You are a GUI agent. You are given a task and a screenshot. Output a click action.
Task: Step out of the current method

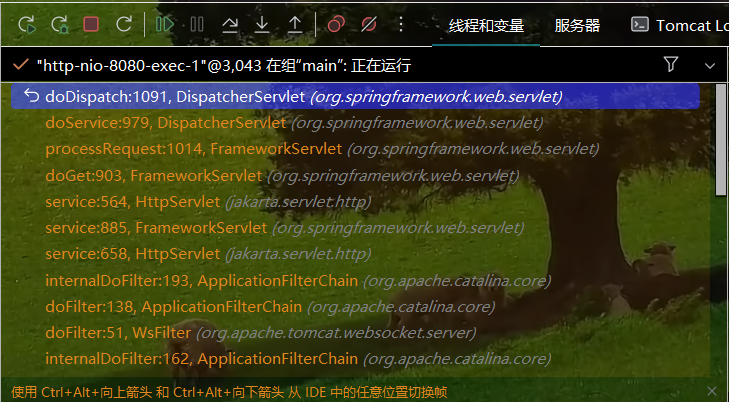295,24
